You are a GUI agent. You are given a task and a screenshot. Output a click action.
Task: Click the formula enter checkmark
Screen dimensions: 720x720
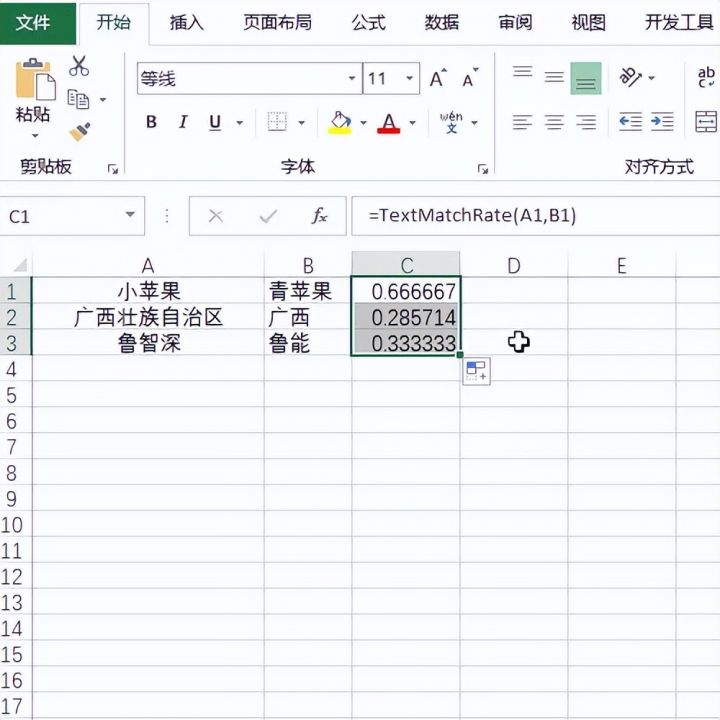(x=268, y=216)
